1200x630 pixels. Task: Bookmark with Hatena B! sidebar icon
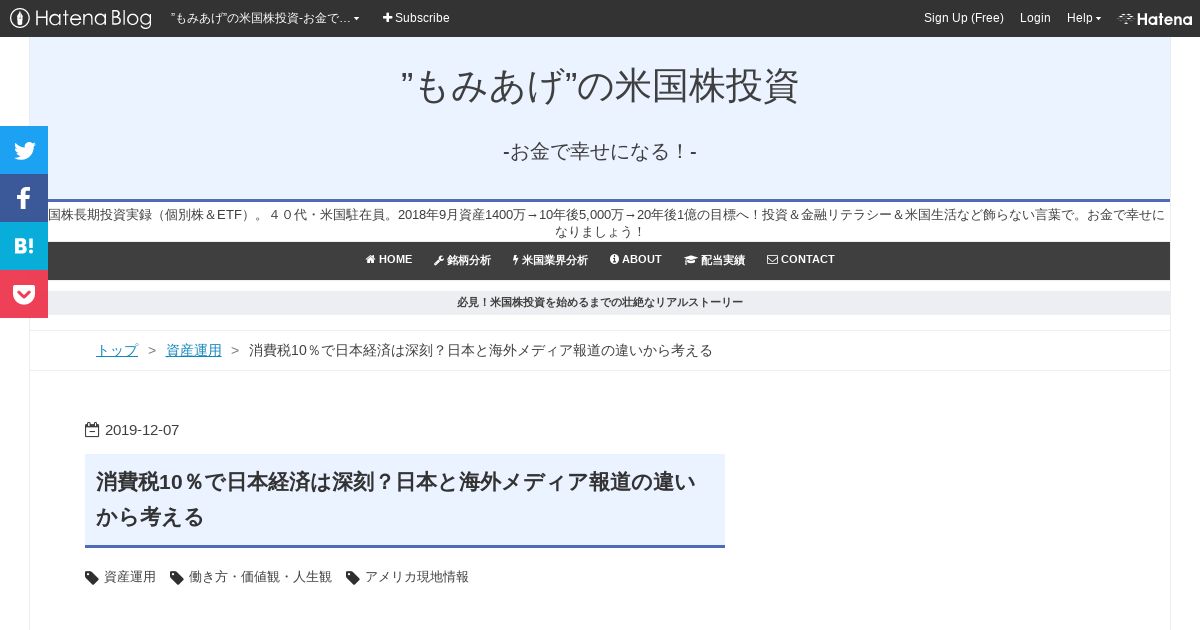coord(24,246)
